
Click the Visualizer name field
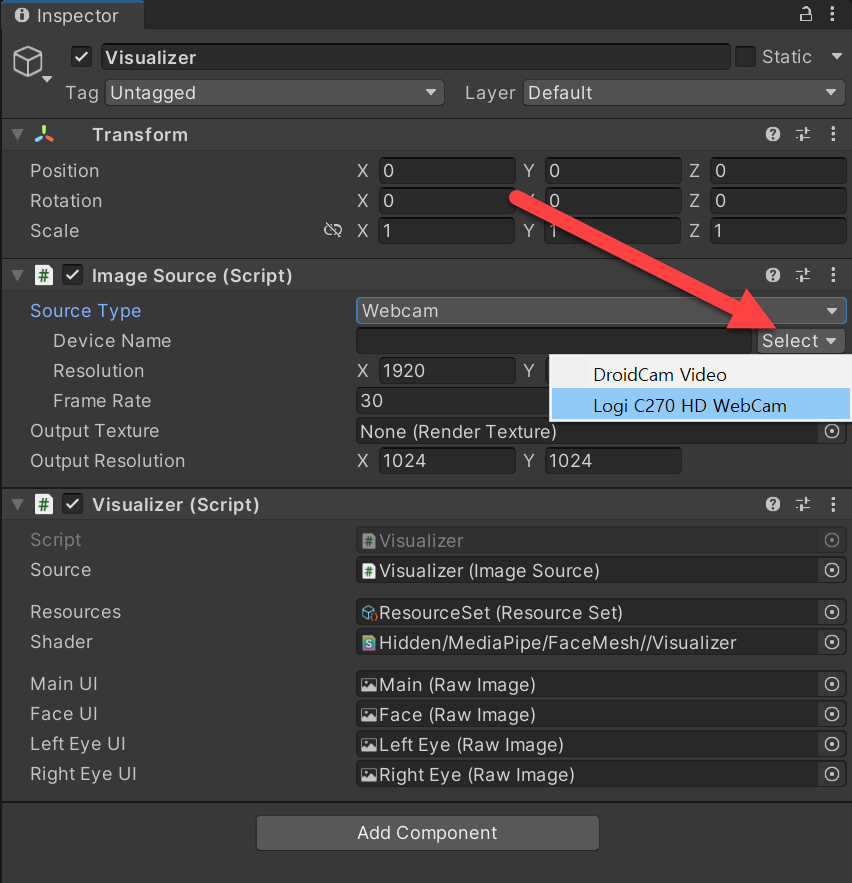point(416,57)
